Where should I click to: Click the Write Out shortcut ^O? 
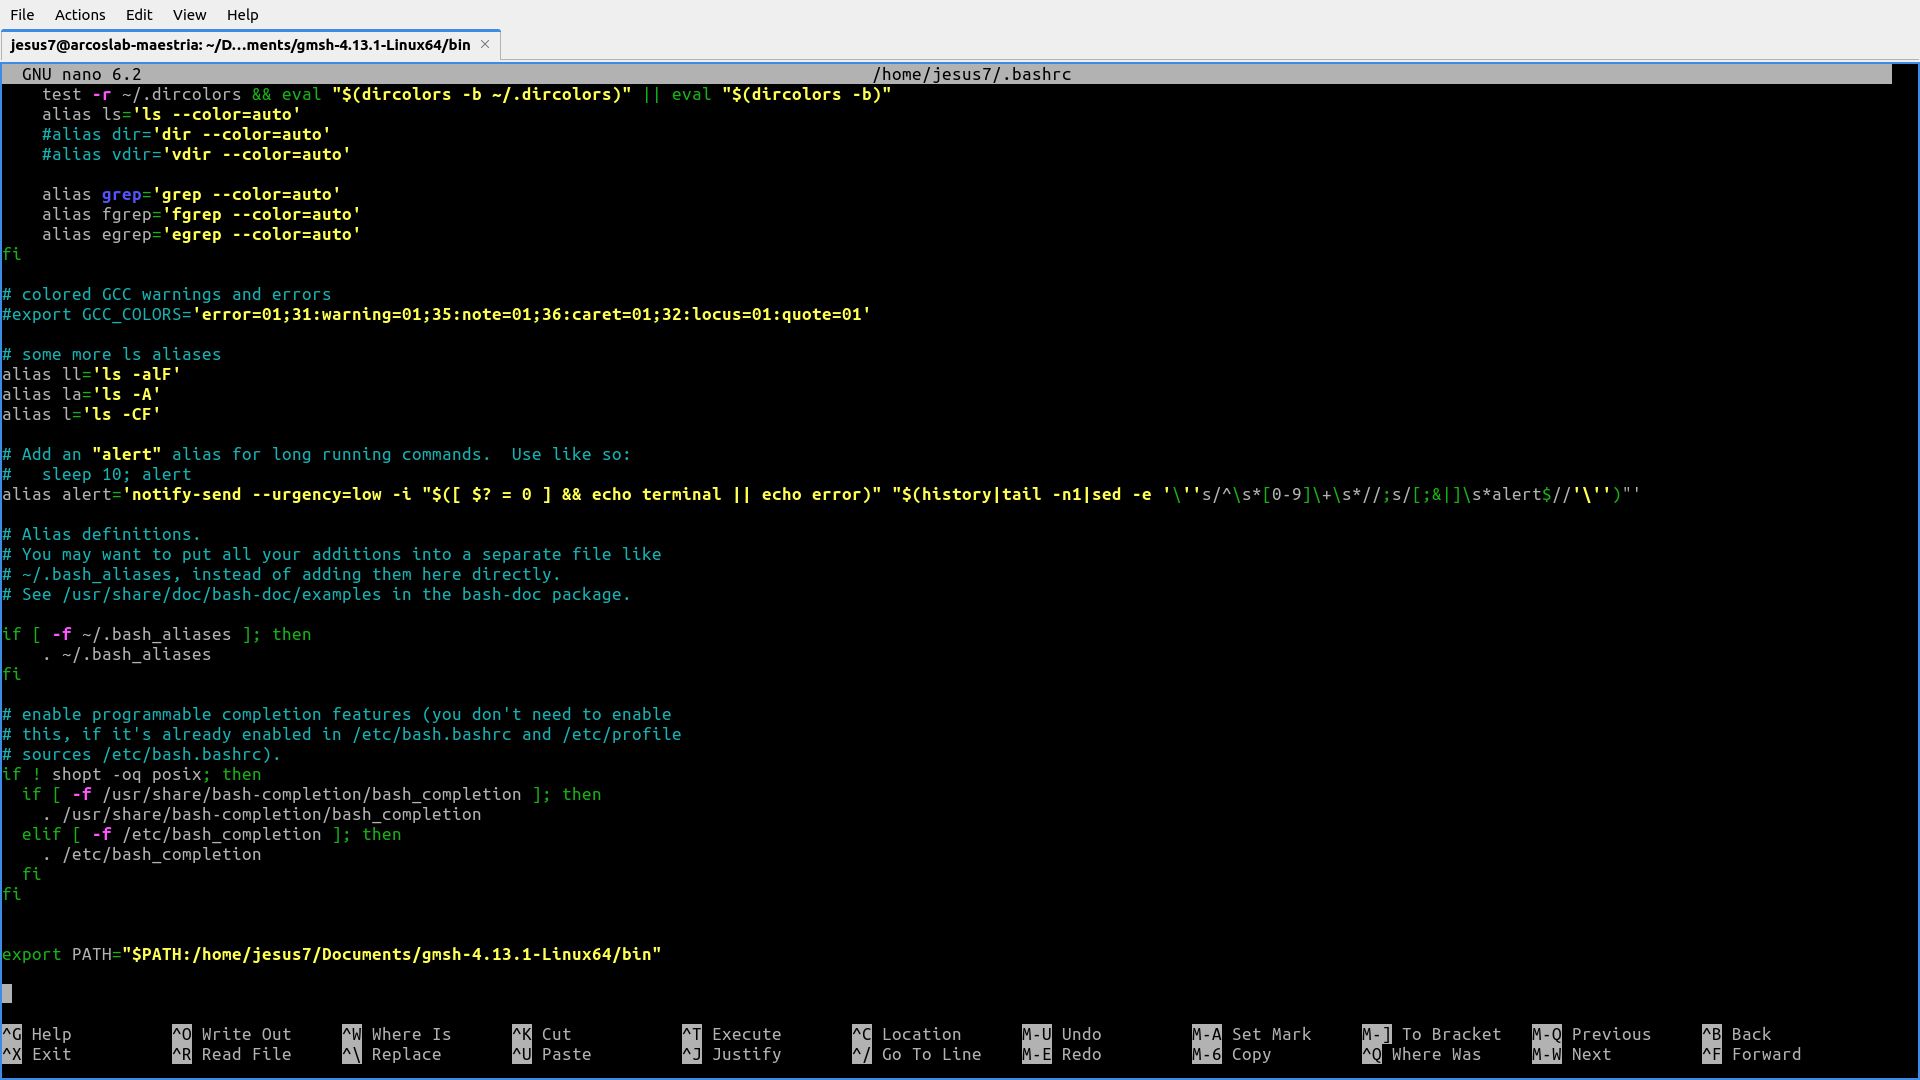point(232,1034)
